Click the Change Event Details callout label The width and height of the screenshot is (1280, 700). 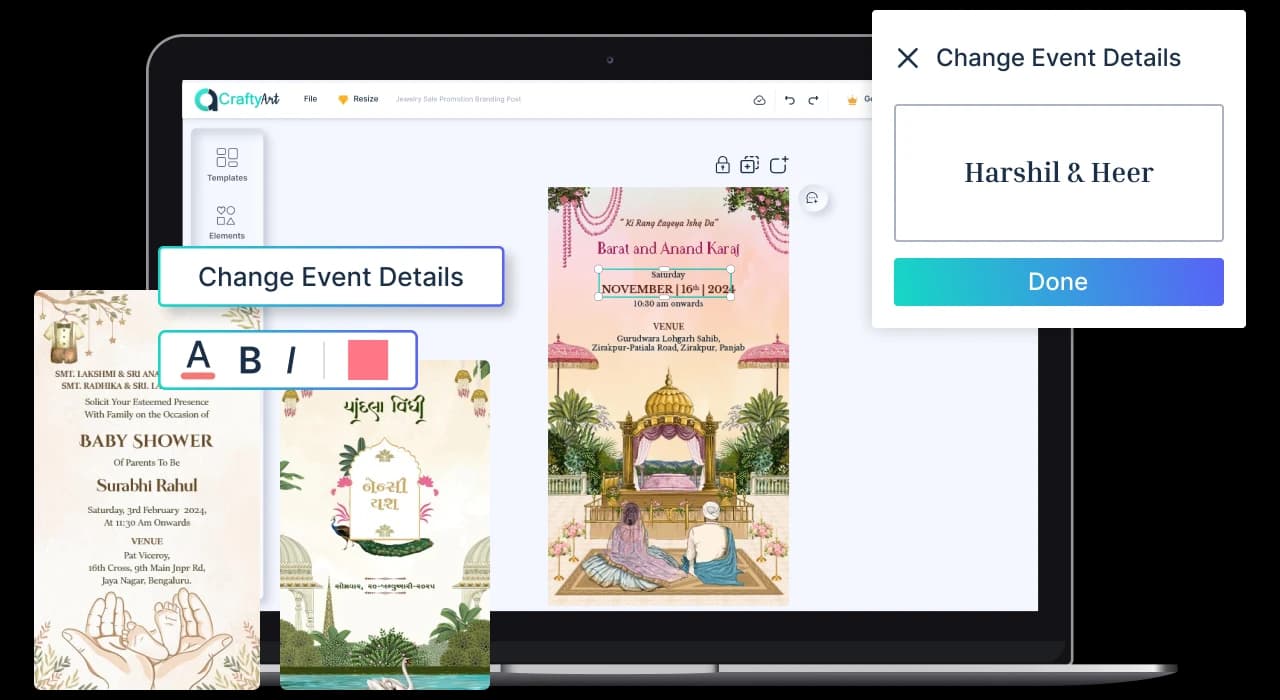(x=331, y=277)
